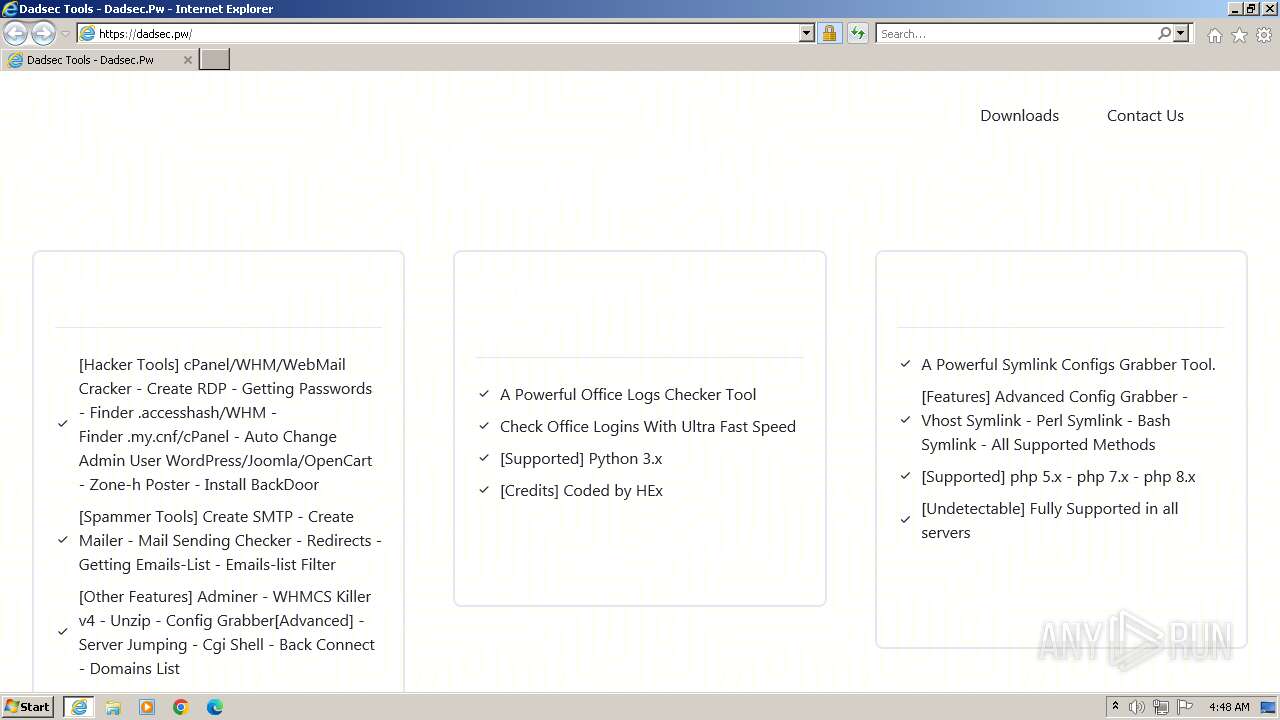Open the volume speaker tray icon
Screen dimensions: 1280x720
click(1137, 707)
